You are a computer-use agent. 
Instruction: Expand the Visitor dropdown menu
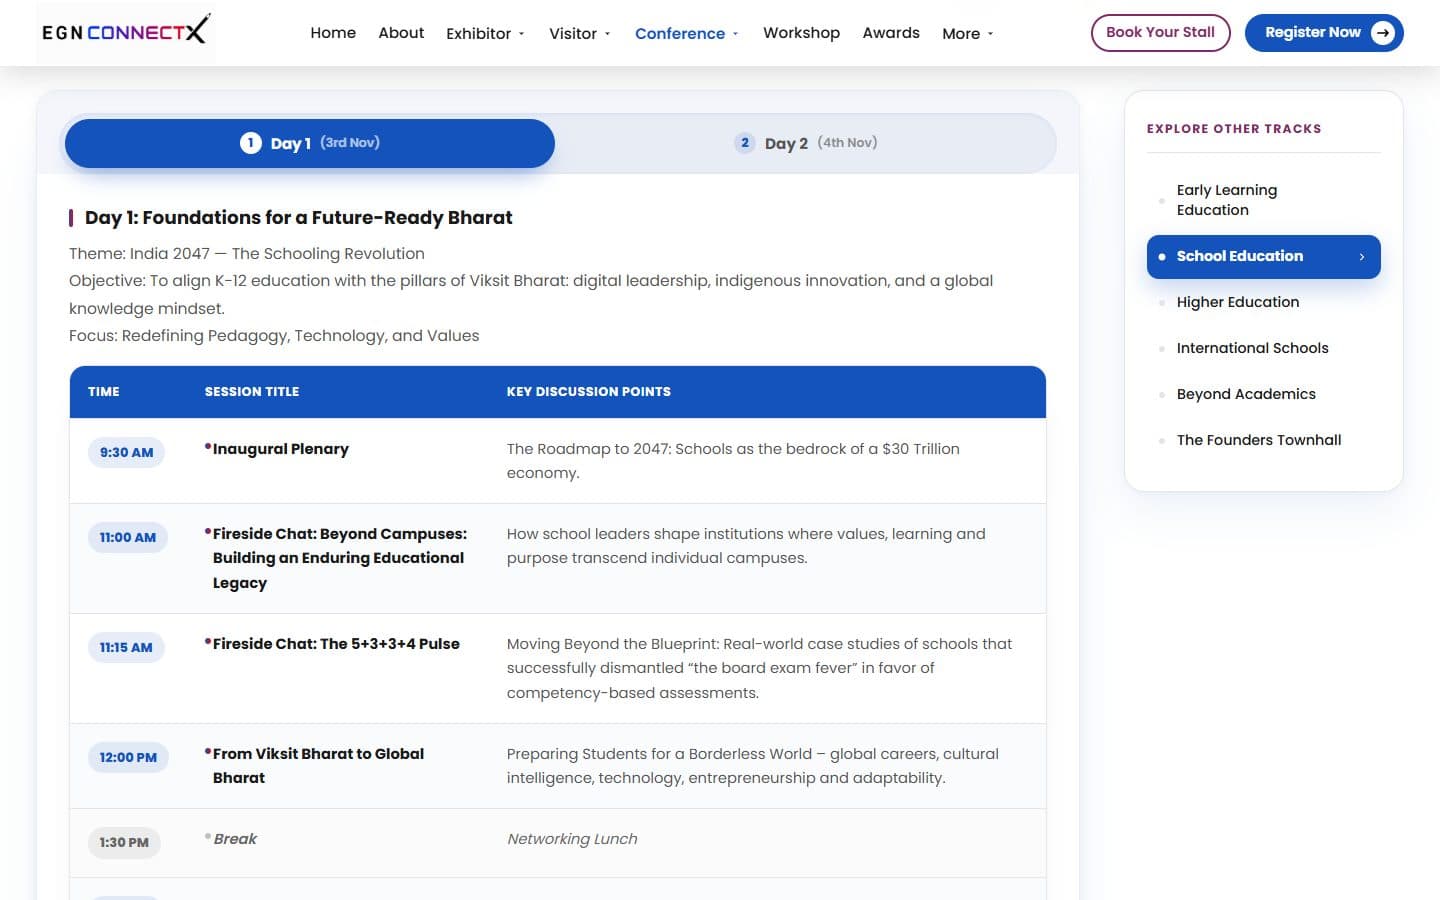coord(579,34)
